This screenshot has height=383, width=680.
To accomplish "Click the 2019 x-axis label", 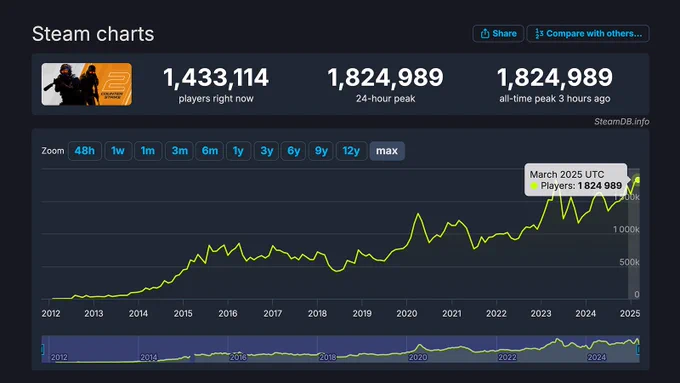I will tap(362, 314).
